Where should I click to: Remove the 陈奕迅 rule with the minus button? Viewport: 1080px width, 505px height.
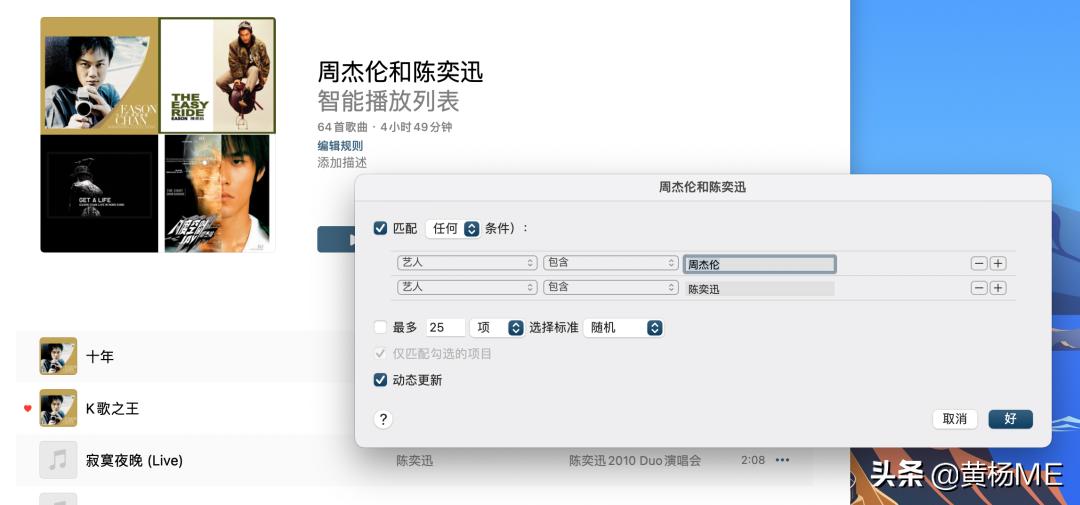(979, 288)
